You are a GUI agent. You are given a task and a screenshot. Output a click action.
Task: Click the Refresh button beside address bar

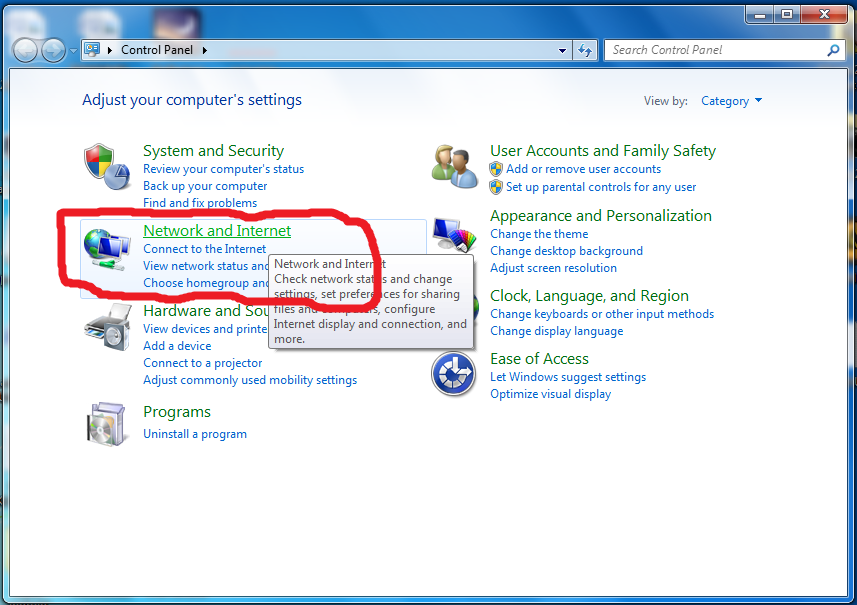pyautogui.click(x=585, y=50)
